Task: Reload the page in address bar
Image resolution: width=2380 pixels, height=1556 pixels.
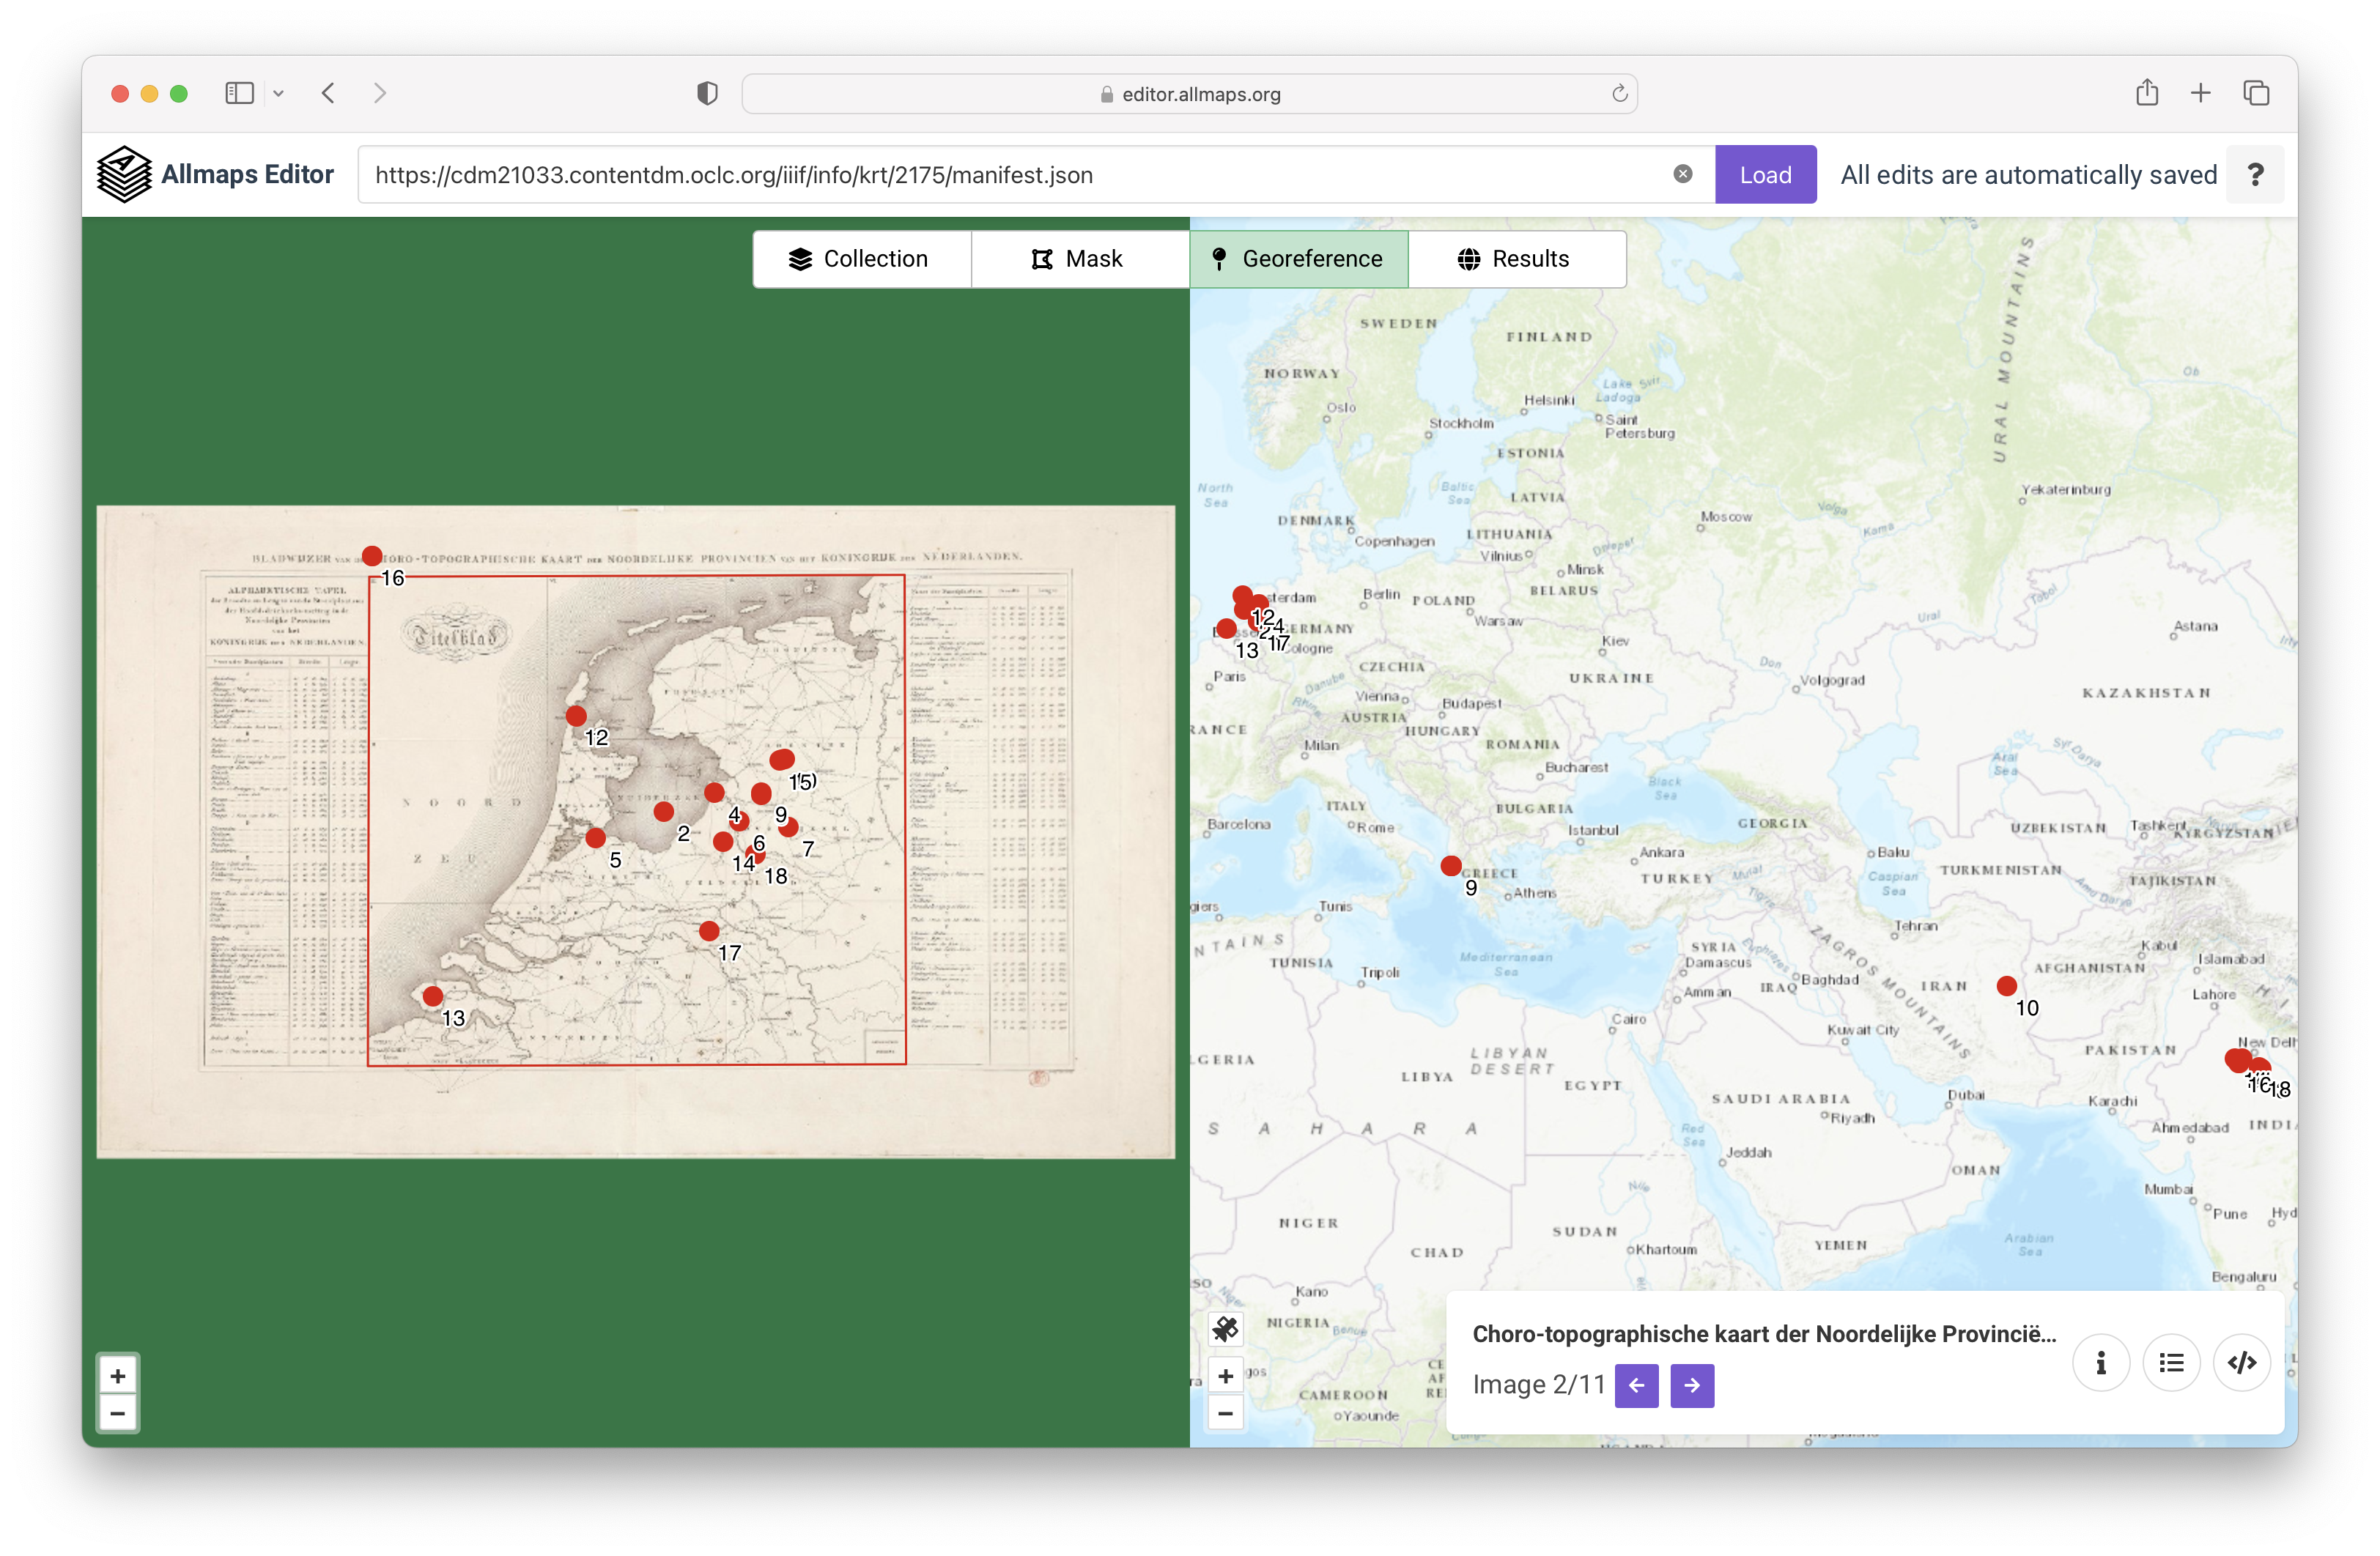Action: (x=1619, y=94)
